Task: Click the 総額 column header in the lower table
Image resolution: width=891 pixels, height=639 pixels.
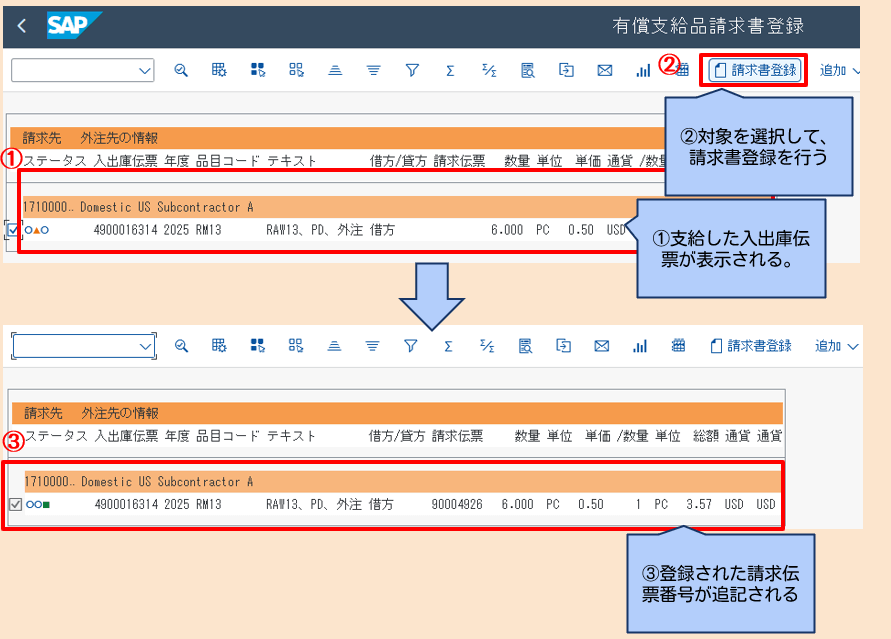Action: click(706, 436)
